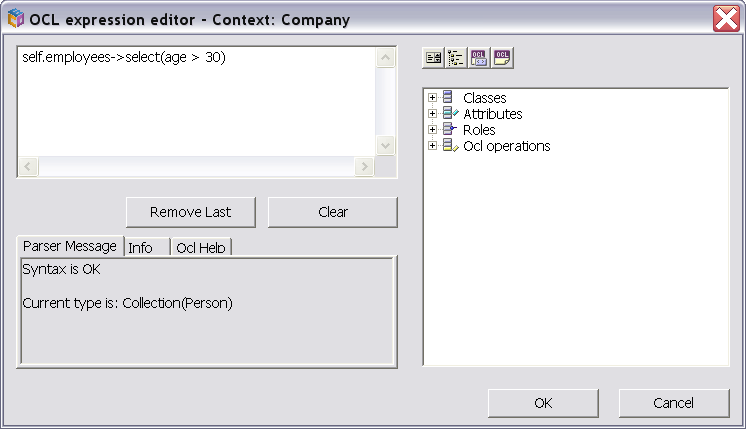Switch to the Info tab
The width and height of the screenshot is (746, 429).
point(141,247)
